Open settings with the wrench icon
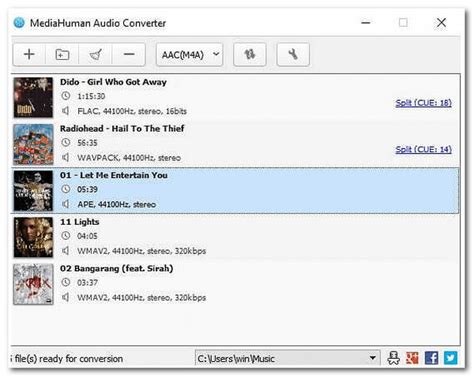Image resolution: width=474 pixels, height=377 pixels. pyautogui.click(x=293, y=54)
